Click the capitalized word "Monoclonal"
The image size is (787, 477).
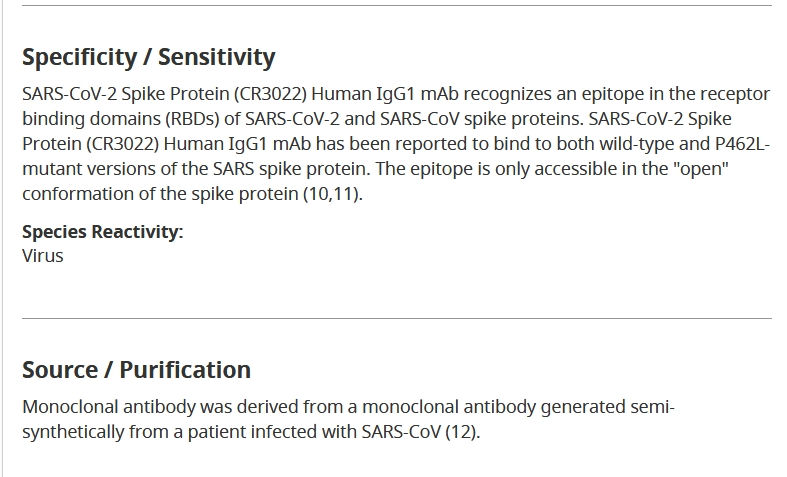tap(70, 407)
